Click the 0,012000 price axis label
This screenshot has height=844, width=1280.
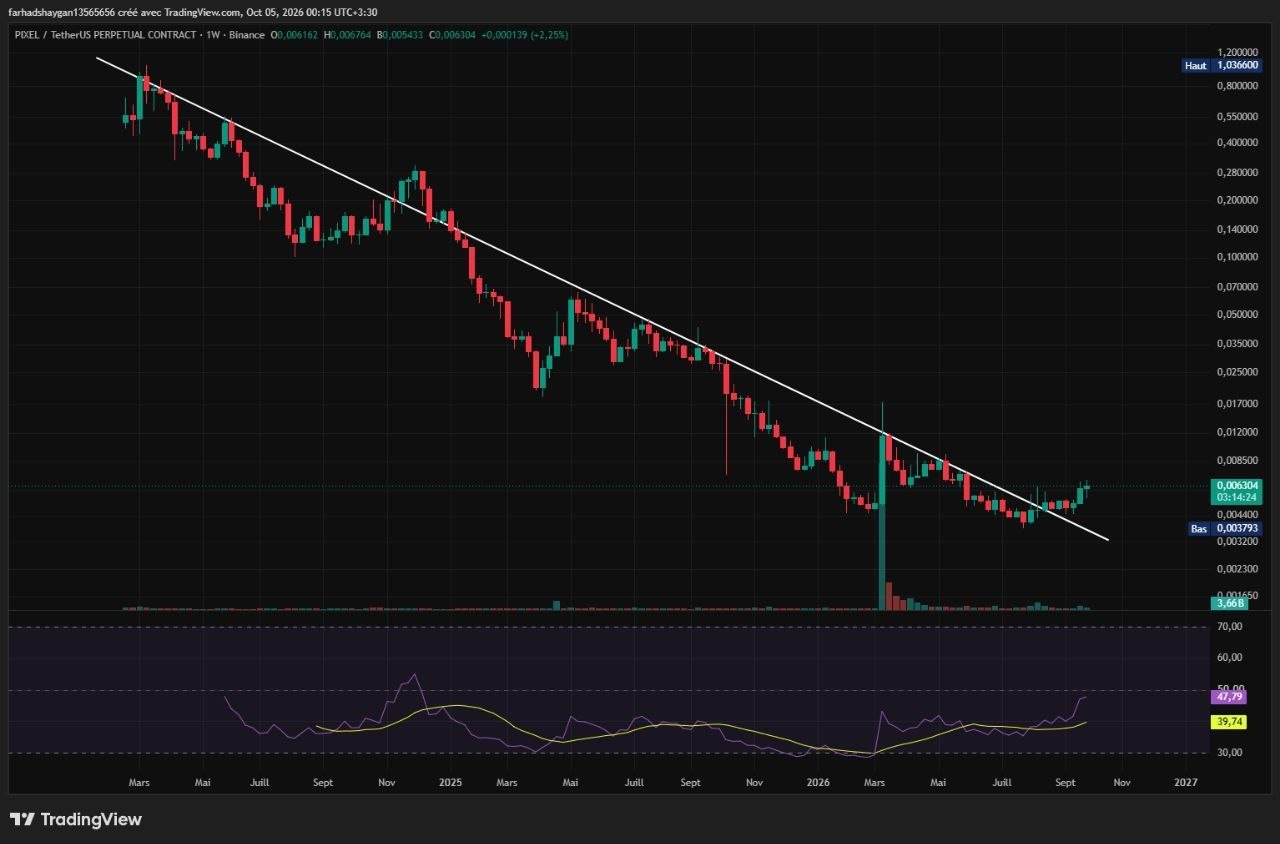point(1237,432)
